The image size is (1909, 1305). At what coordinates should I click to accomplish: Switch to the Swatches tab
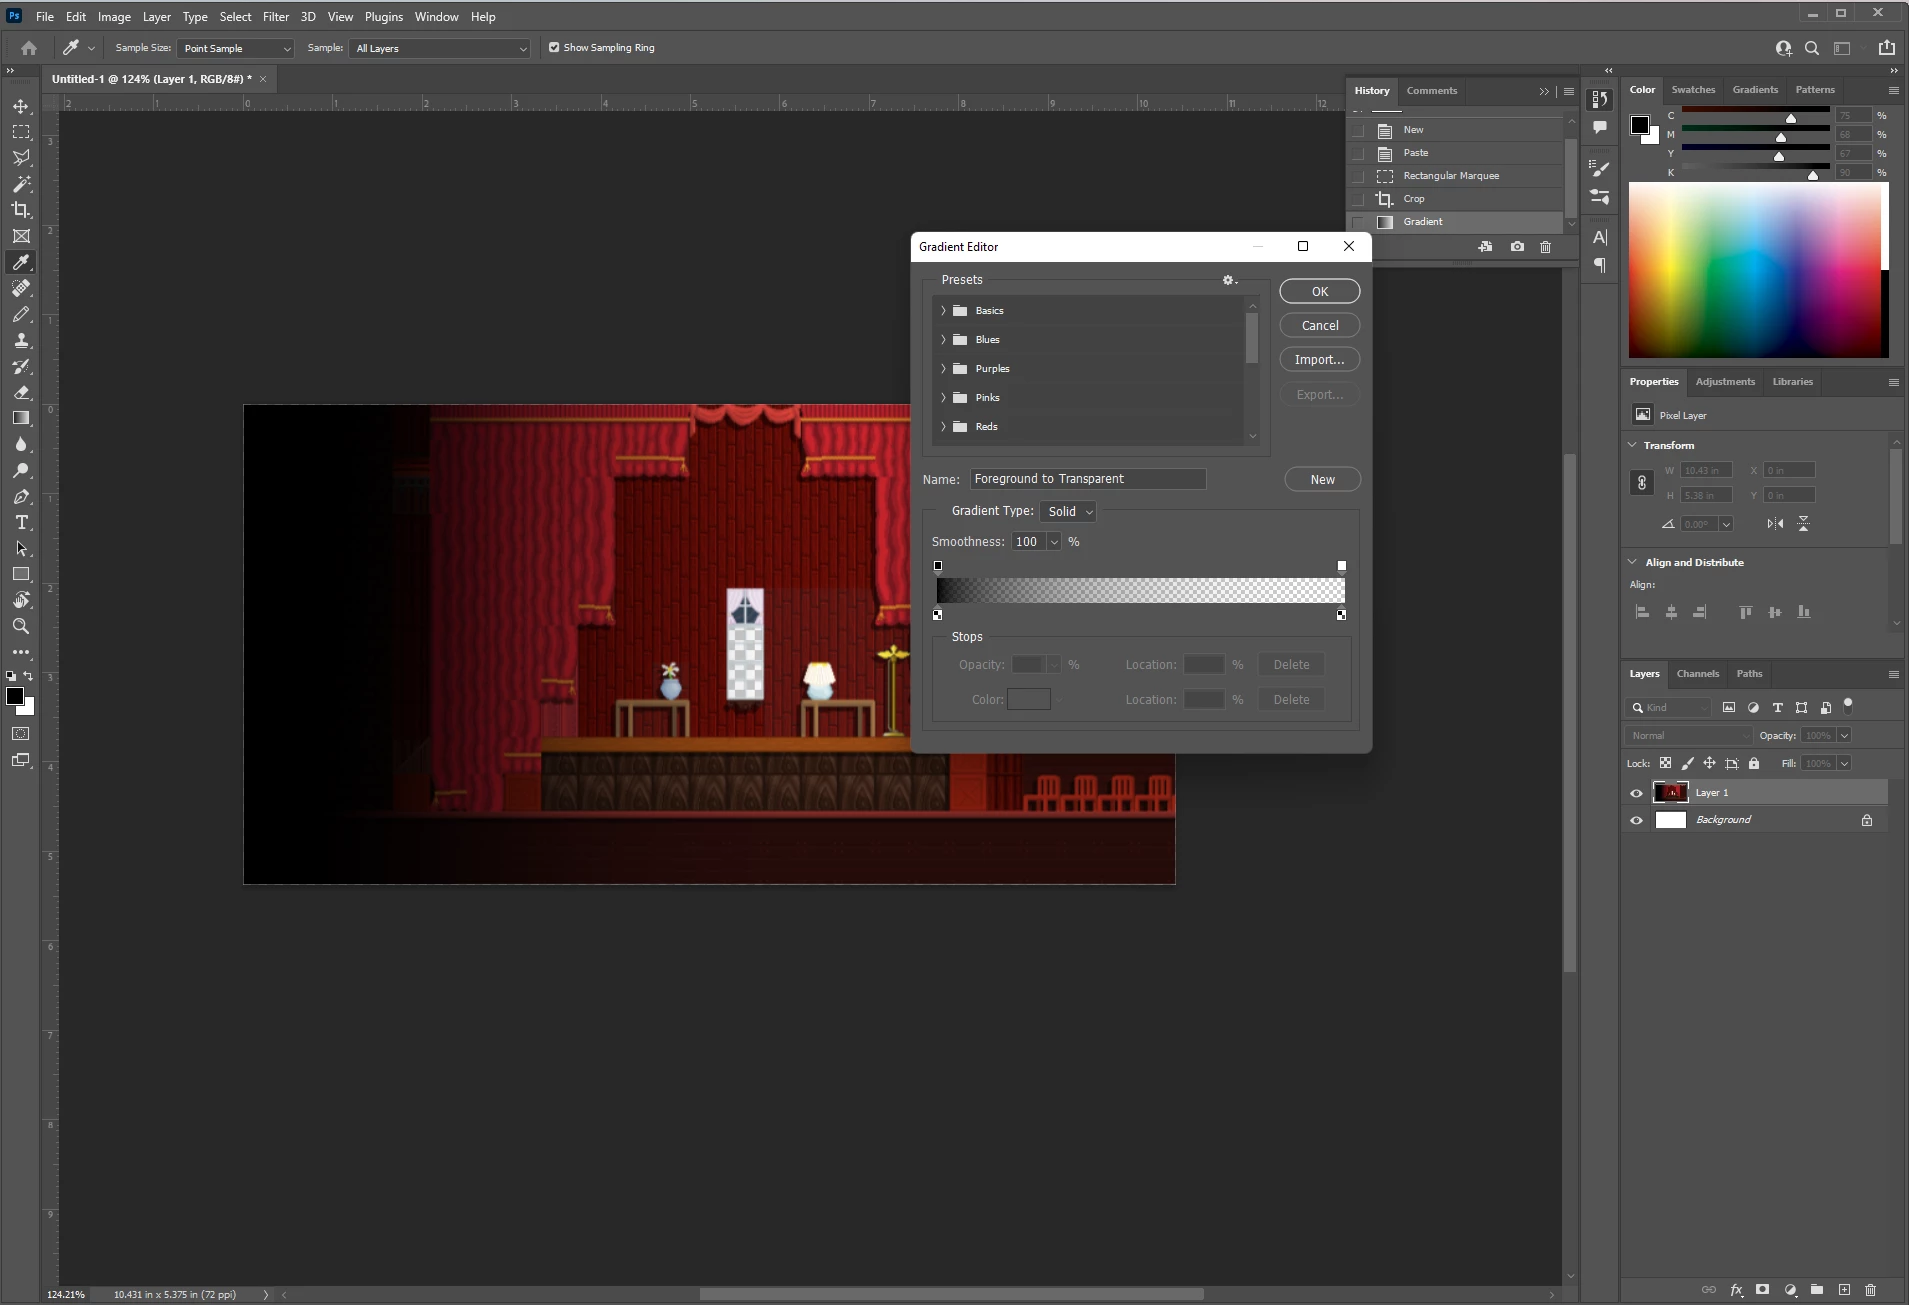pyautogui.click(x=1693, y=90)
